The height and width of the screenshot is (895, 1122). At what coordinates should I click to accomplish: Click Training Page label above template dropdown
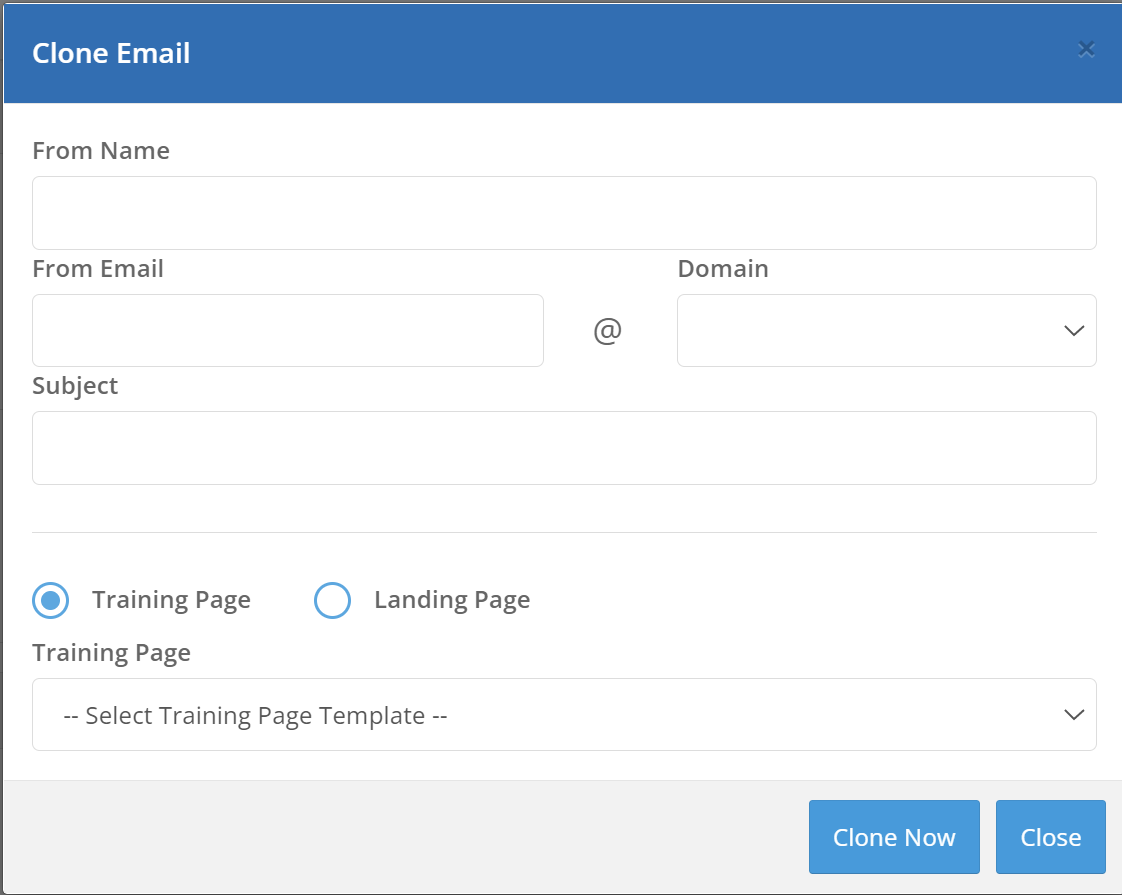(111, 653)
